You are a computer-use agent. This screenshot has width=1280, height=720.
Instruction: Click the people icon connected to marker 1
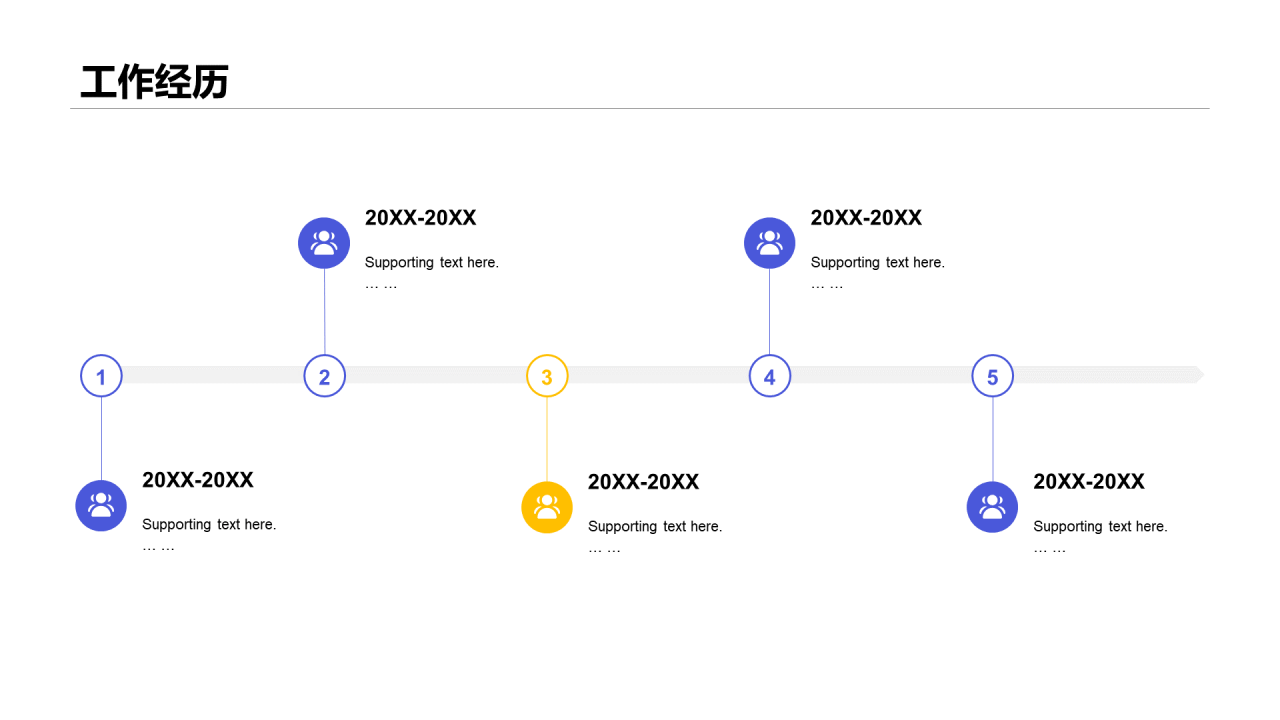pos(101,505)
